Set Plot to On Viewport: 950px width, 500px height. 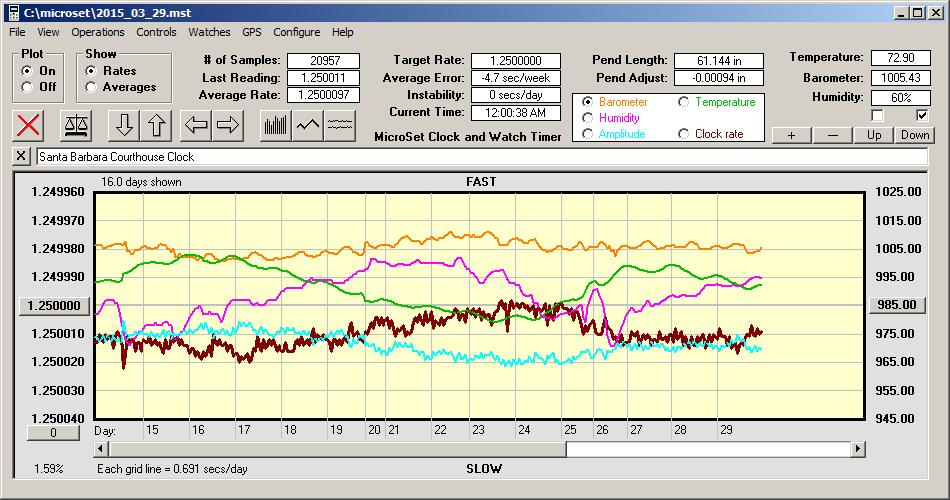[27, 71]
